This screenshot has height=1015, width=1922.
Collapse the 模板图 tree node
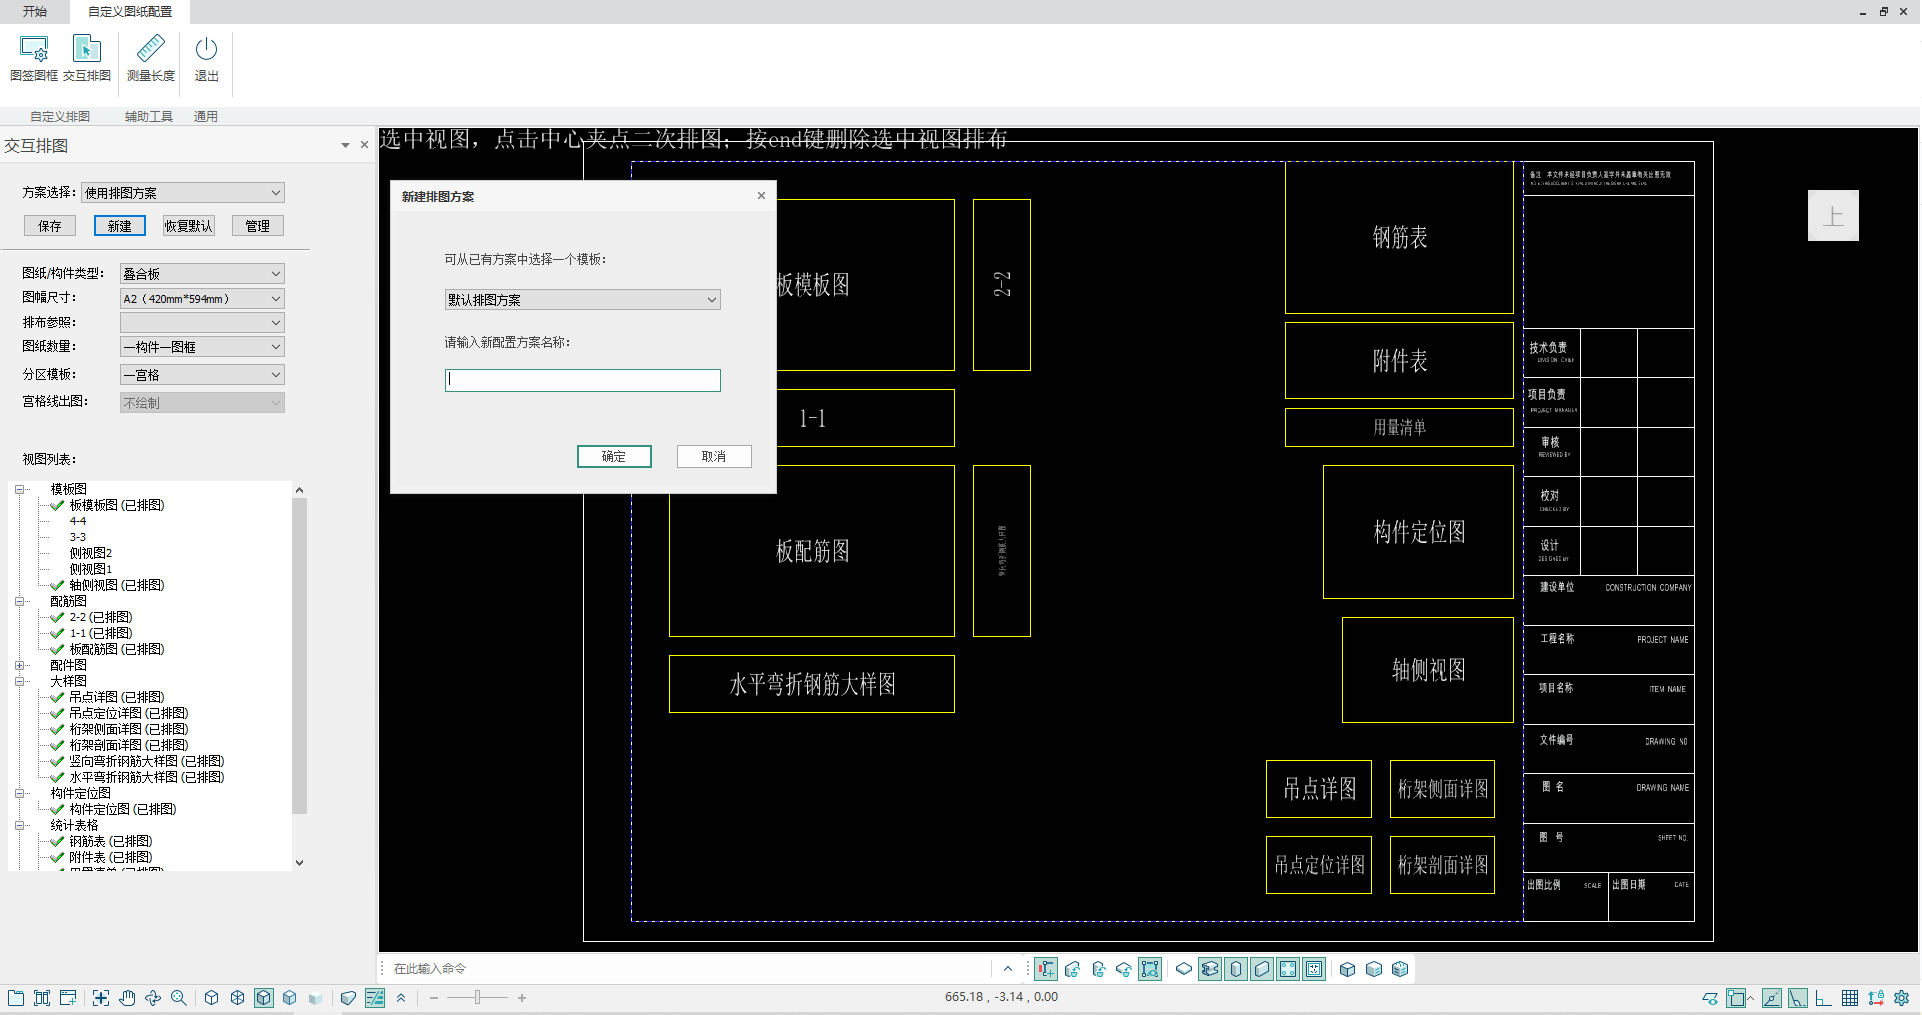click(x=19, y=490)
